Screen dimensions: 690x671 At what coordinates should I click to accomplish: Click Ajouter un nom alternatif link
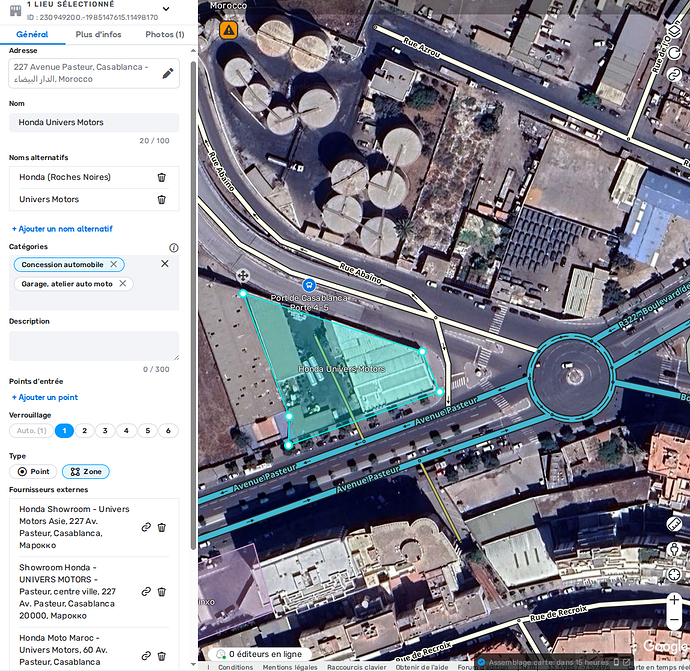click(62, 229)
